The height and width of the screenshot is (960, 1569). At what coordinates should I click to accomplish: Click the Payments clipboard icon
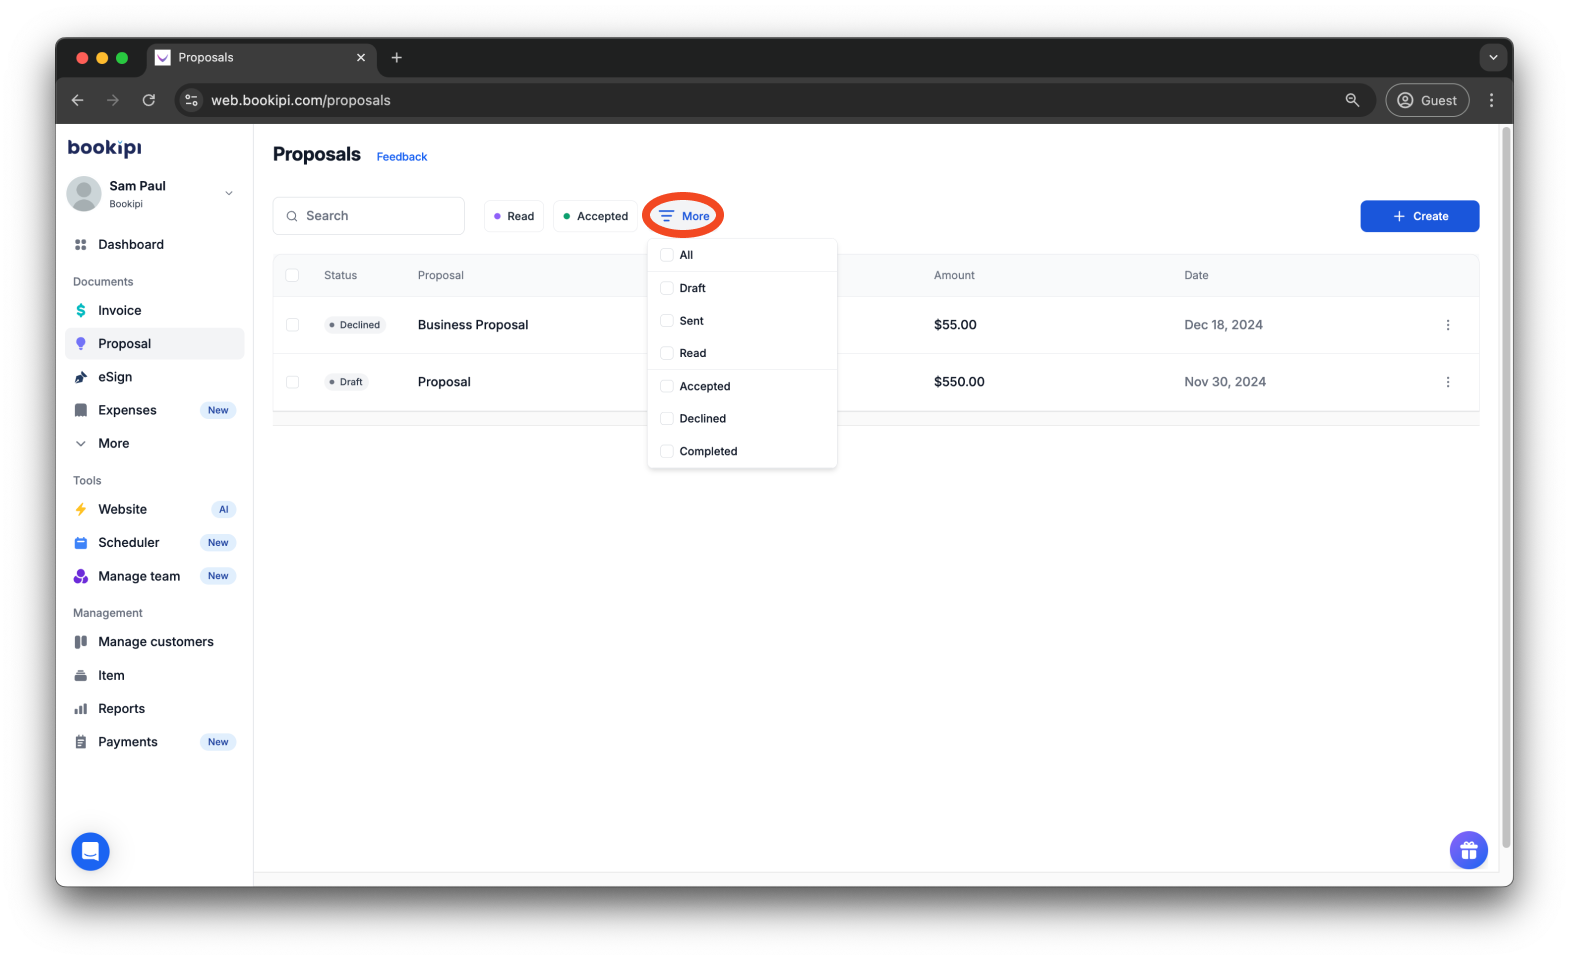click(81, 742)
